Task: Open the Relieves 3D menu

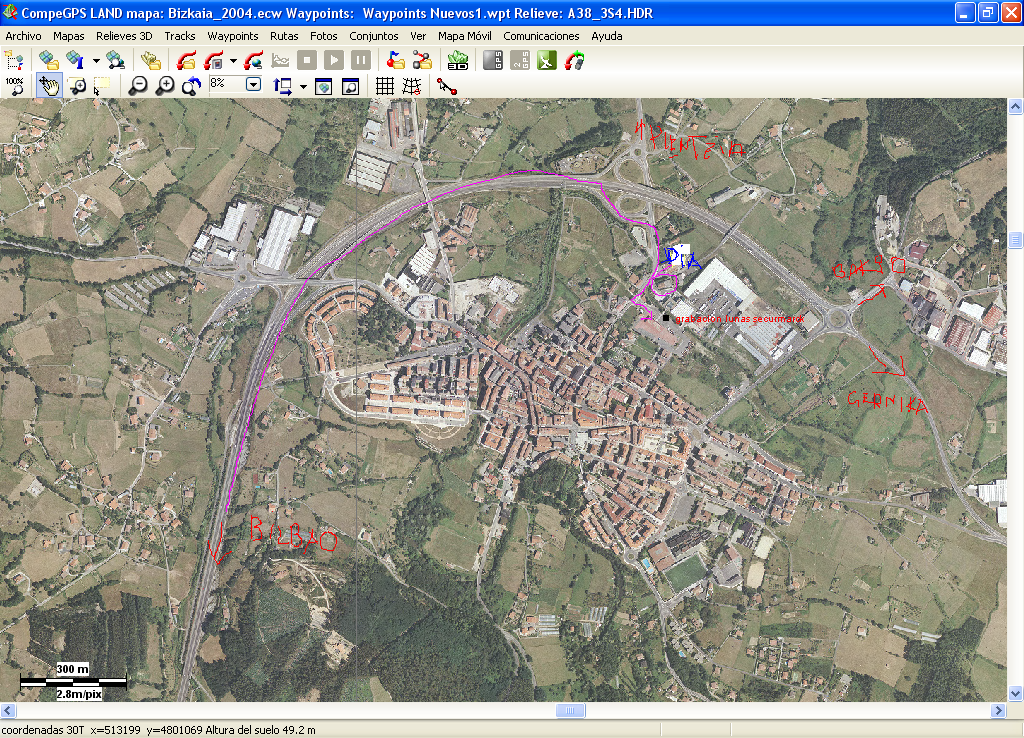Action: [124, 36]
